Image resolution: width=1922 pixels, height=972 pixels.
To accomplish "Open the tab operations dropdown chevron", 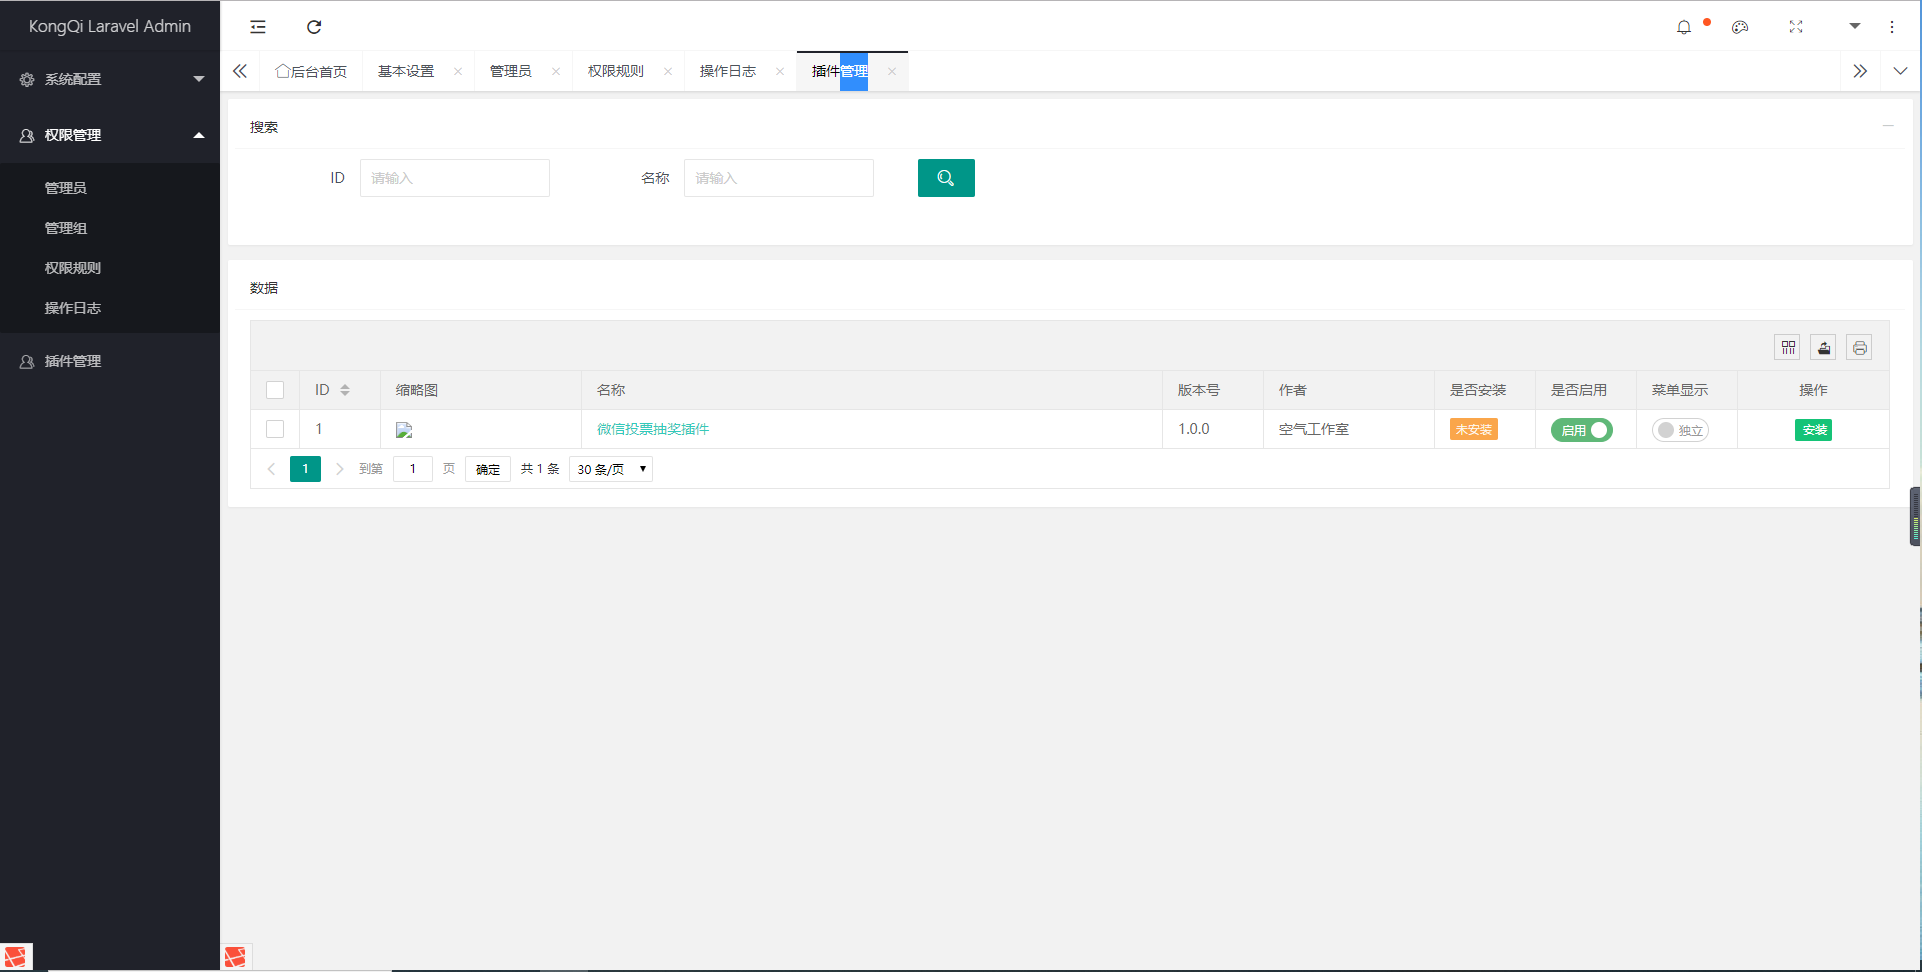I will point(1900,71).
